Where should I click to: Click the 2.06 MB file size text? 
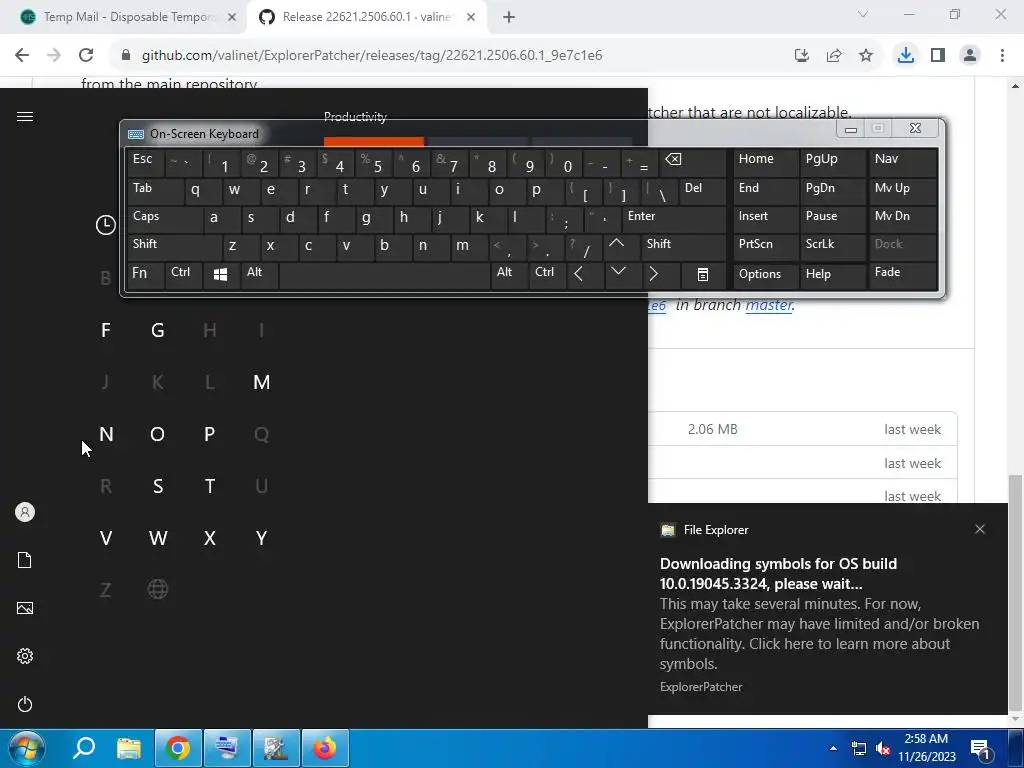(712, 429)
